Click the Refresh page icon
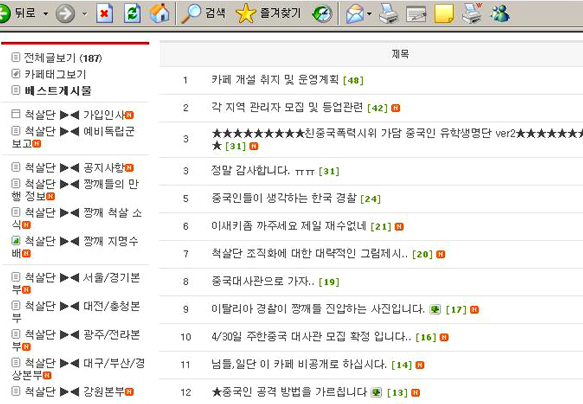583x404 pixels. (132, 13)
